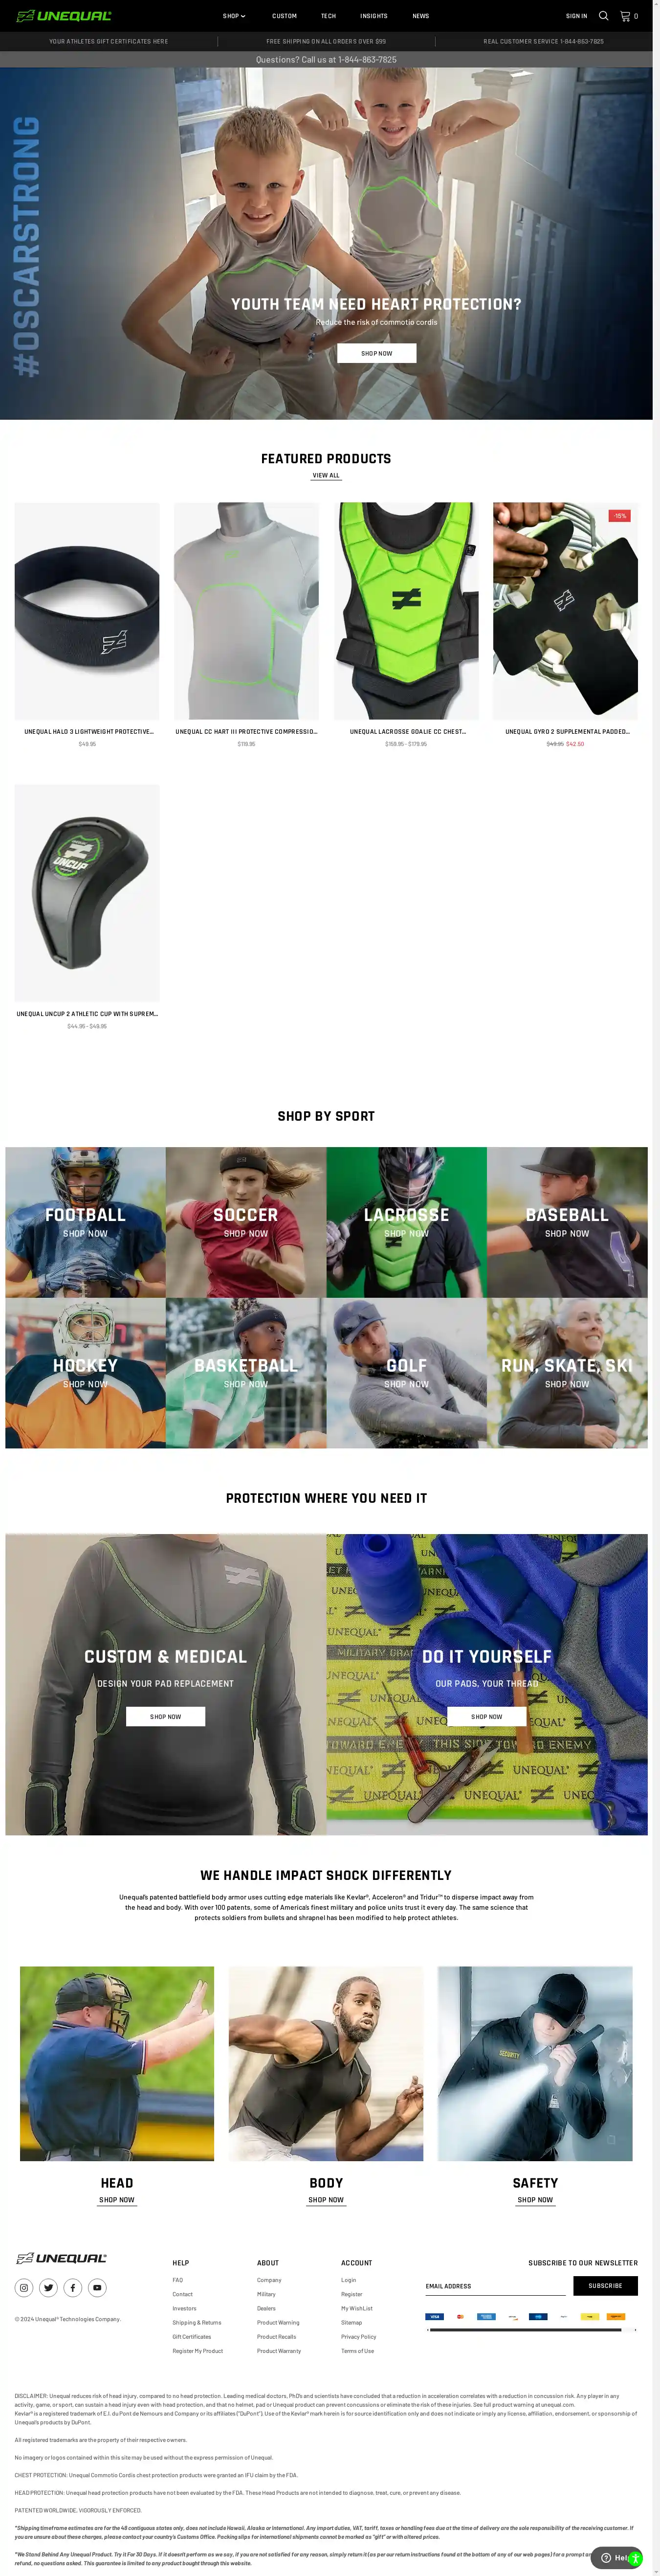Click Shop Now under Do It Yourself
Viewport: 660px width, 2576px height.
[487, 1716]
